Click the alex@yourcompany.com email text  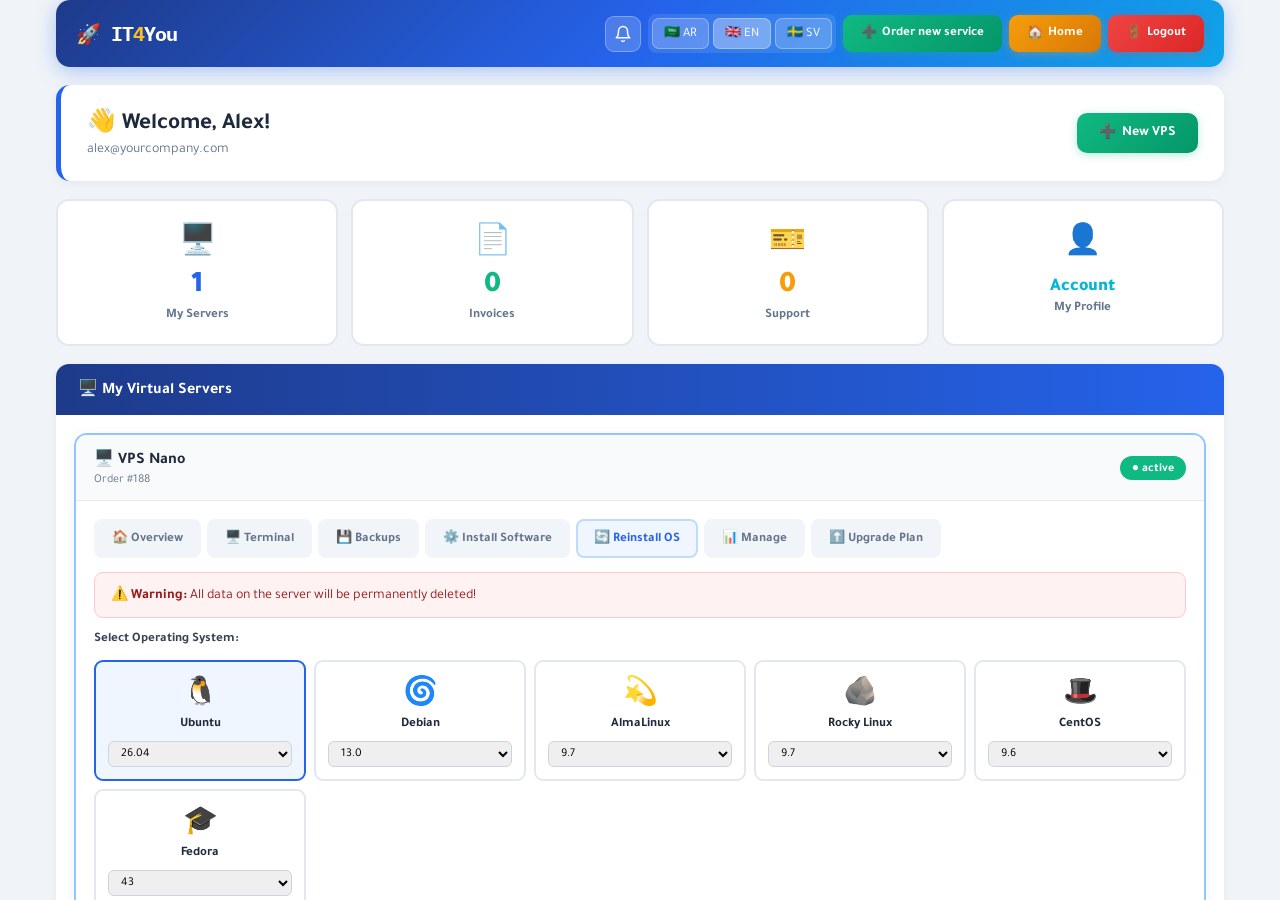click(158, 149)
